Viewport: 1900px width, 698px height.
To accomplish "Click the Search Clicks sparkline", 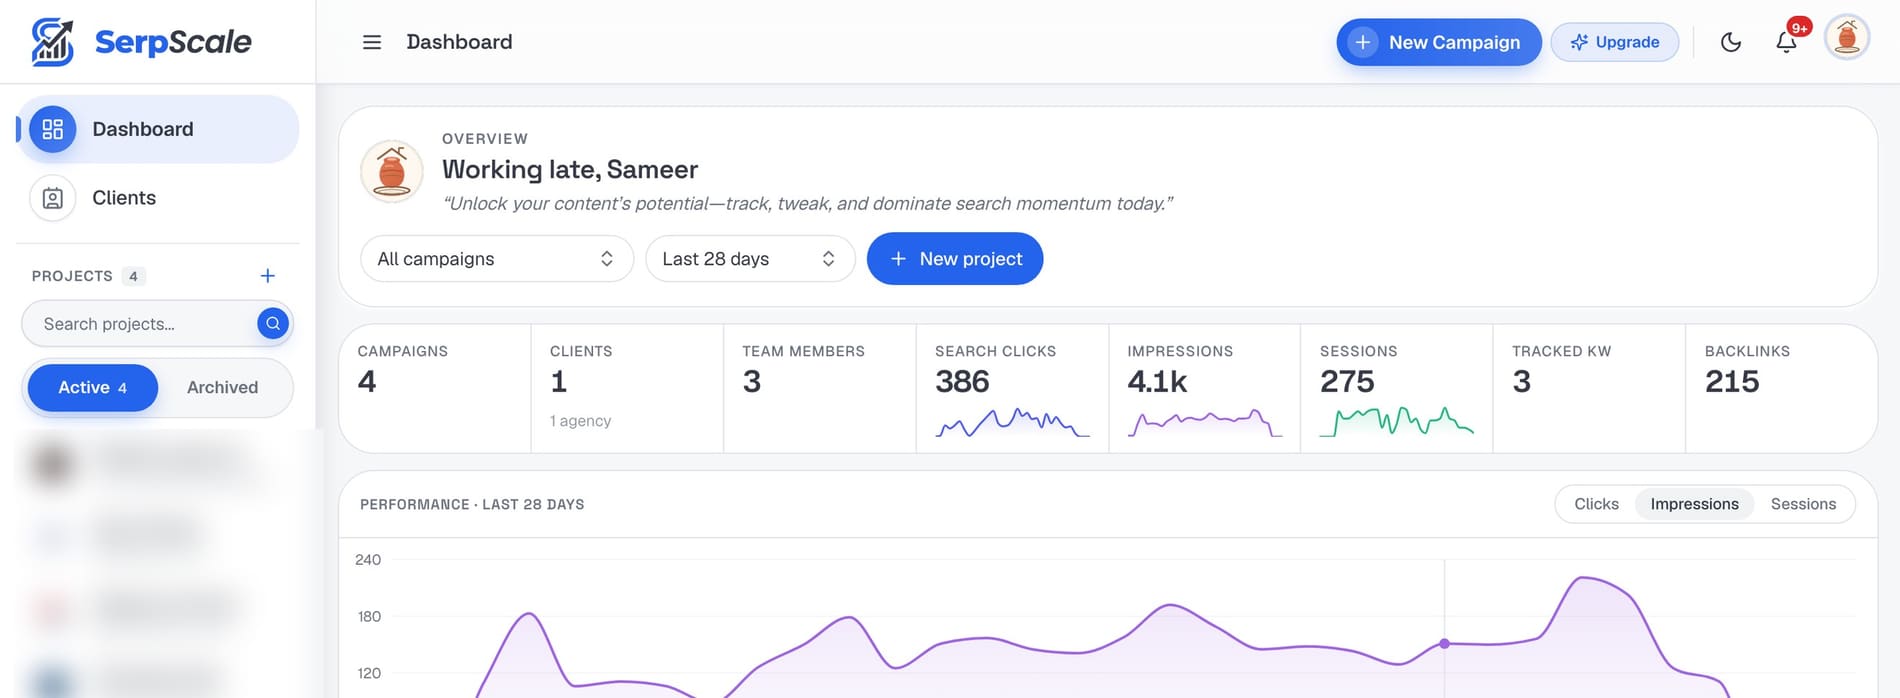I will pos(1012,423).
